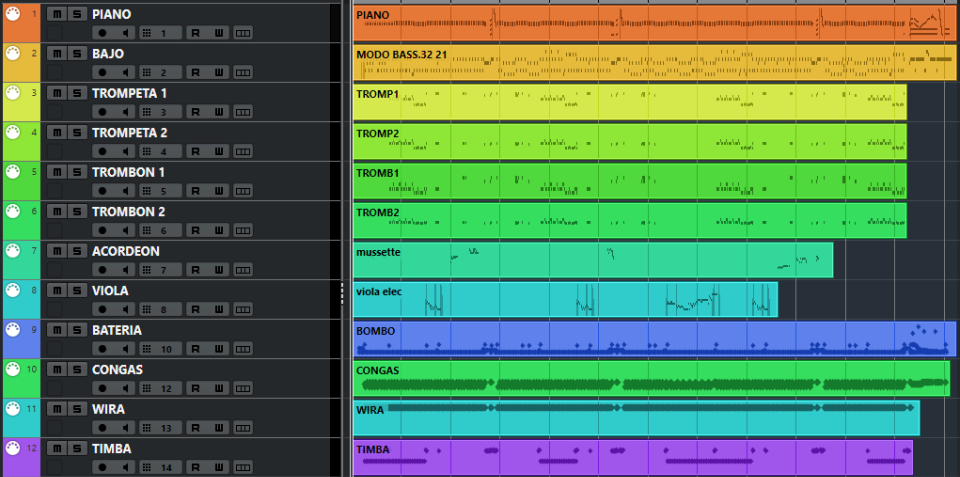The height and width of the screenshot is (477, 960).
Task: Select the TROMBON 1 track name
Action: click(129, 172)
